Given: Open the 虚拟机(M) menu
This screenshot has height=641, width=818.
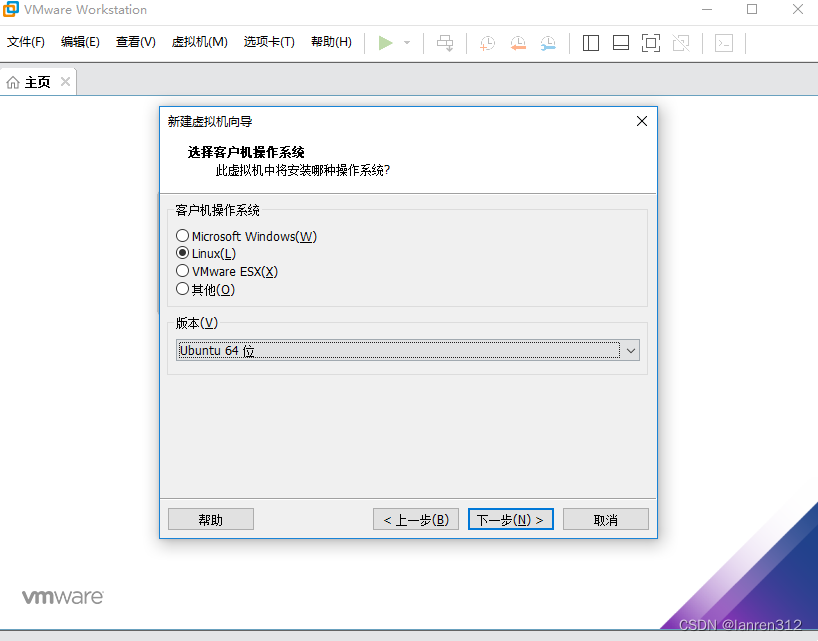Looking at the screenshot, I should pyautogui.click(x=199, y=42).
